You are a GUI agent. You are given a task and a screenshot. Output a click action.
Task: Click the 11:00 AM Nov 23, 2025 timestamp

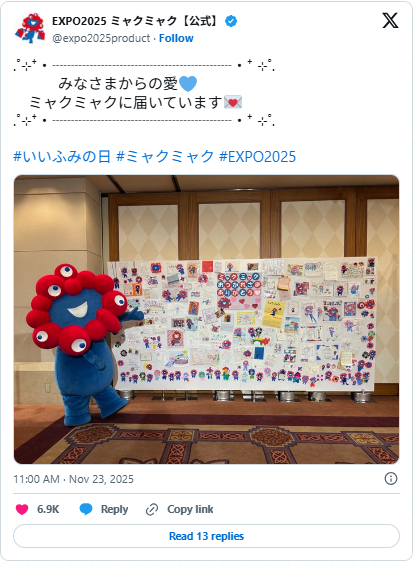pyautogui.click(x=73, y=479)
